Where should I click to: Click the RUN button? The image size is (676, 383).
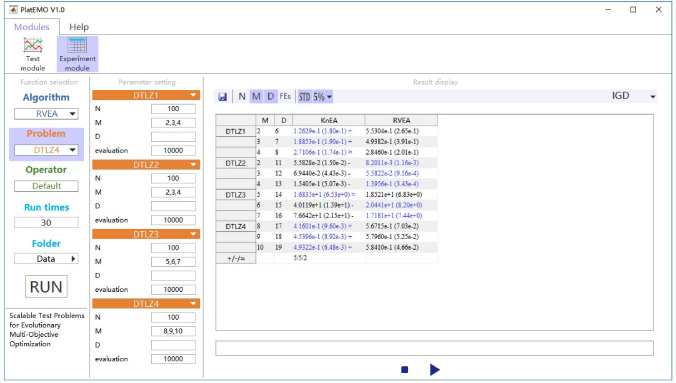(46, 287)
